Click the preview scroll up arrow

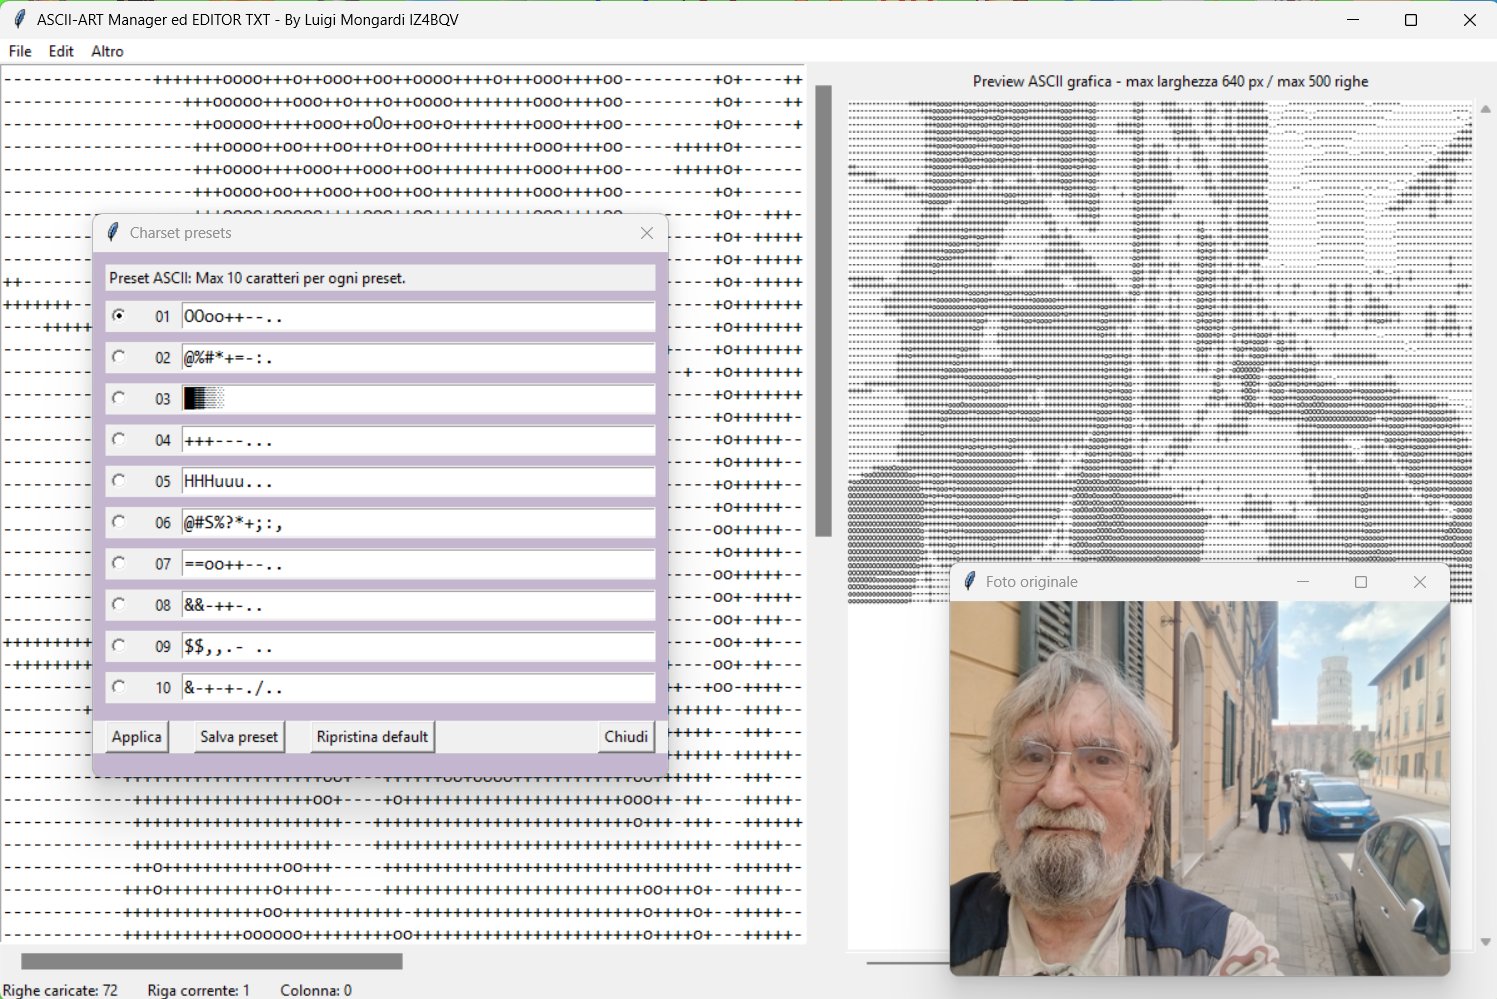[x=1485, y=109]
